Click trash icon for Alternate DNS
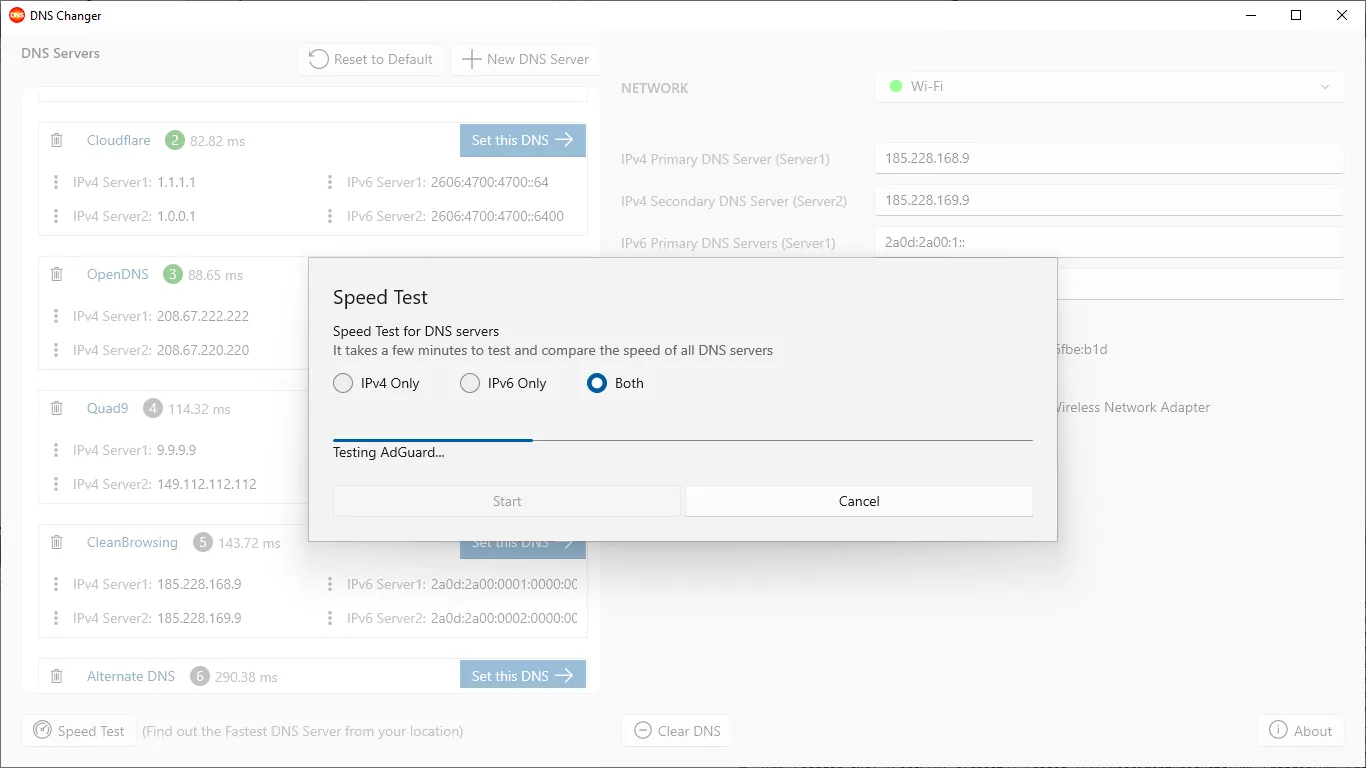Viewport: 1366px width, 768px height. tap(57, 676)
